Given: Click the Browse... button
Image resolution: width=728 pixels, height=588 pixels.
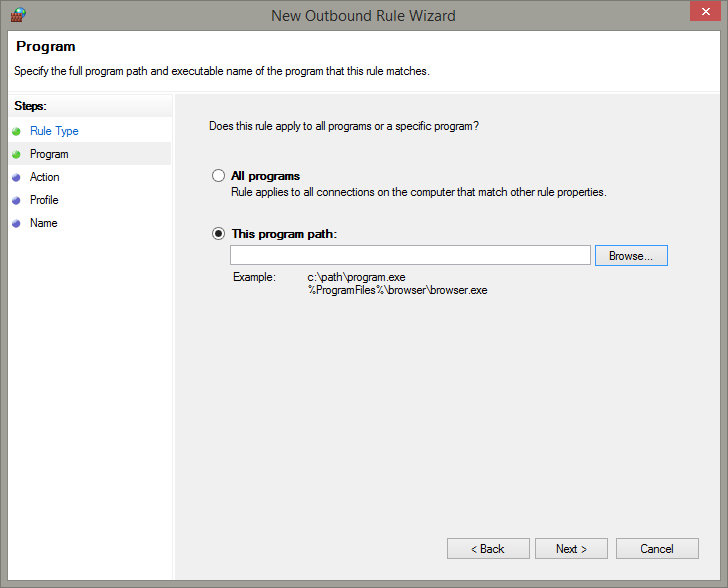Looking at the screenshot, I should pos(631,255).
